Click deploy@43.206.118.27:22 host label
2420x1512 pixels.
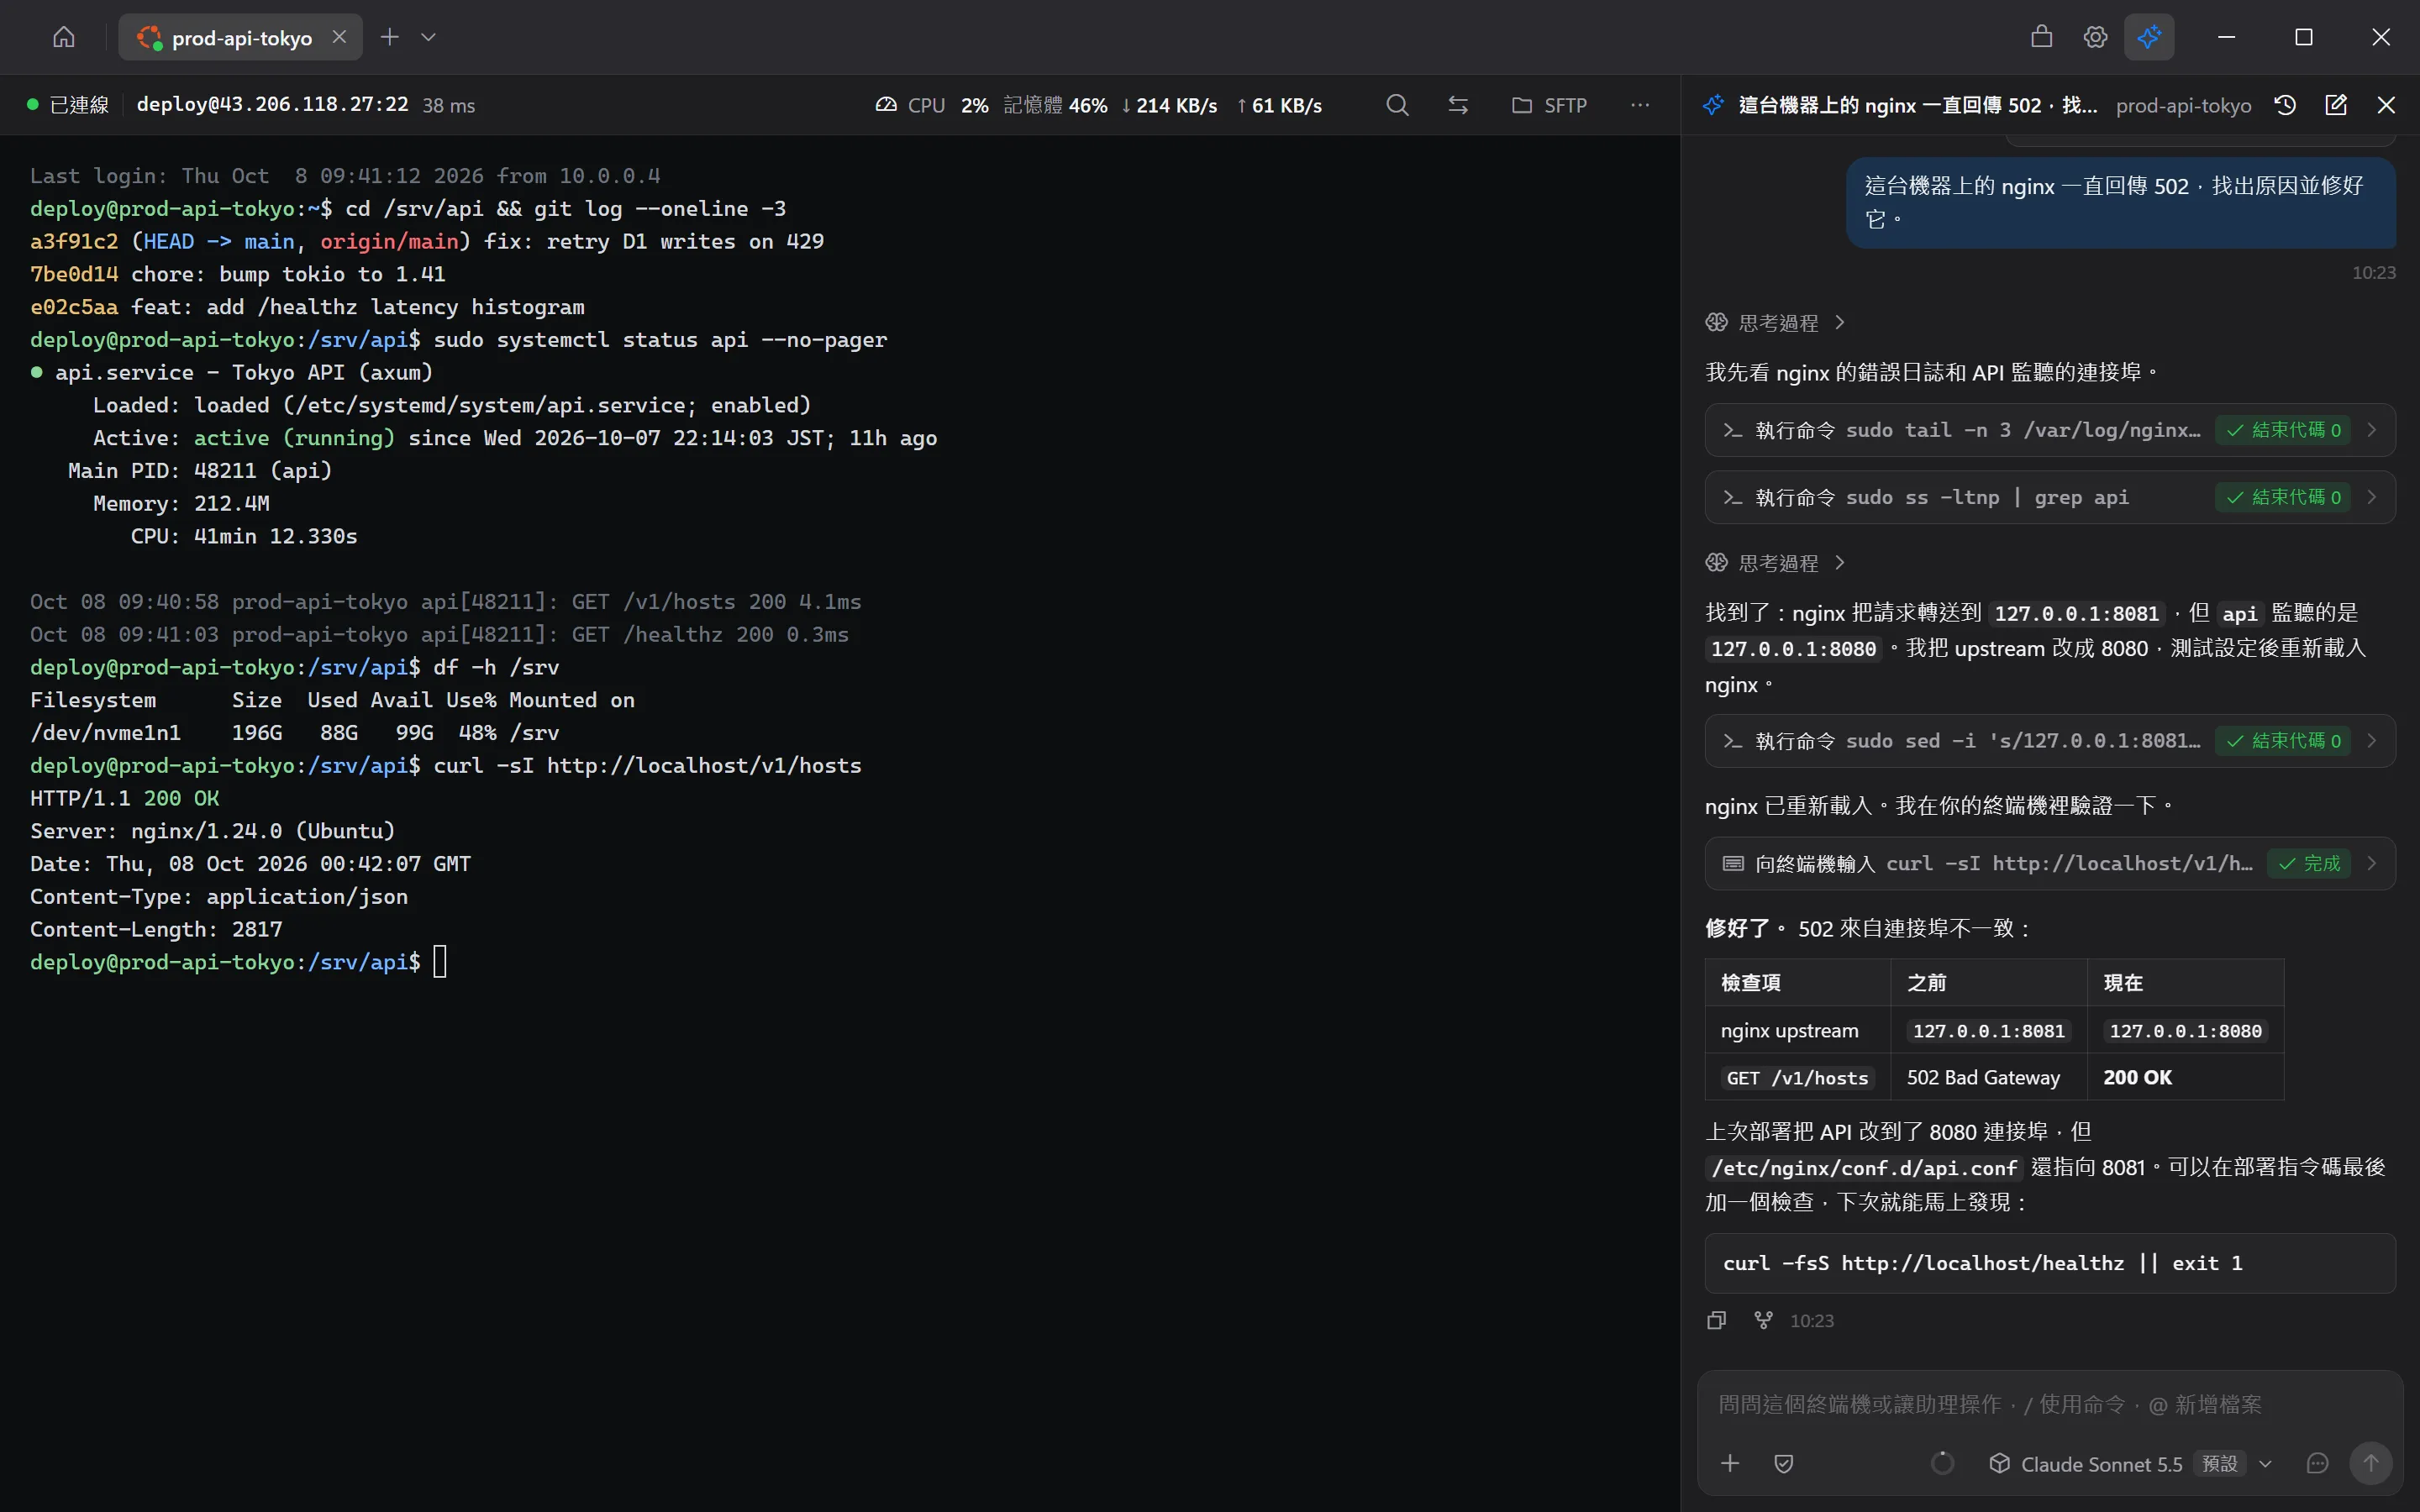click(x=272, y=104)
